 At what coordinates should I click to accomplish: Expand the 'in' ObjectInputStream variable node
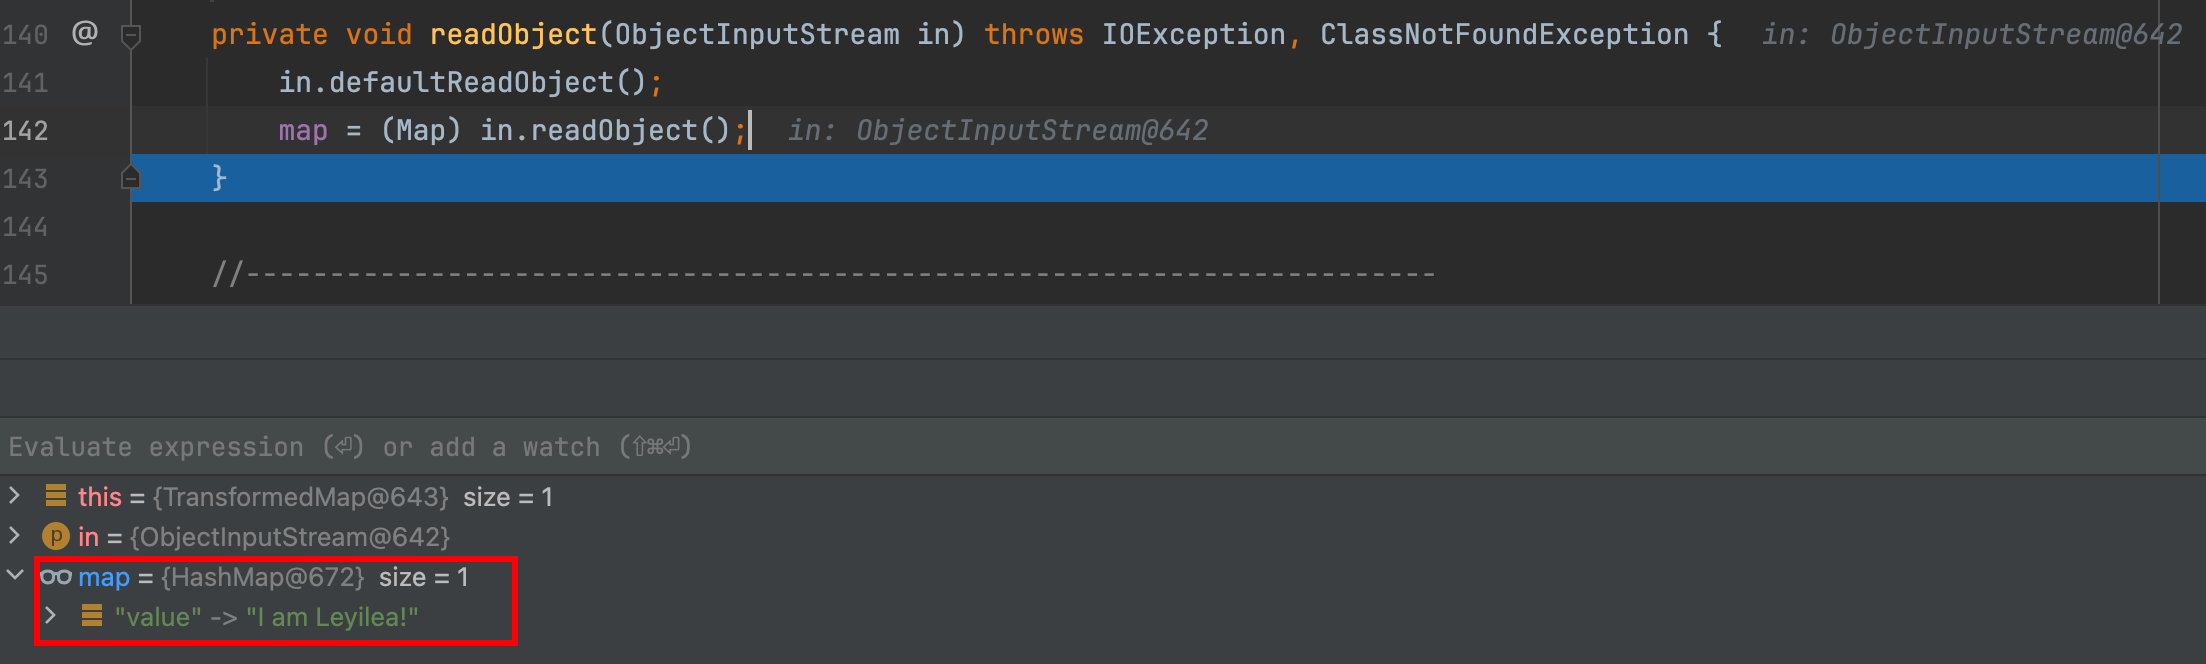tap(14, 536)
